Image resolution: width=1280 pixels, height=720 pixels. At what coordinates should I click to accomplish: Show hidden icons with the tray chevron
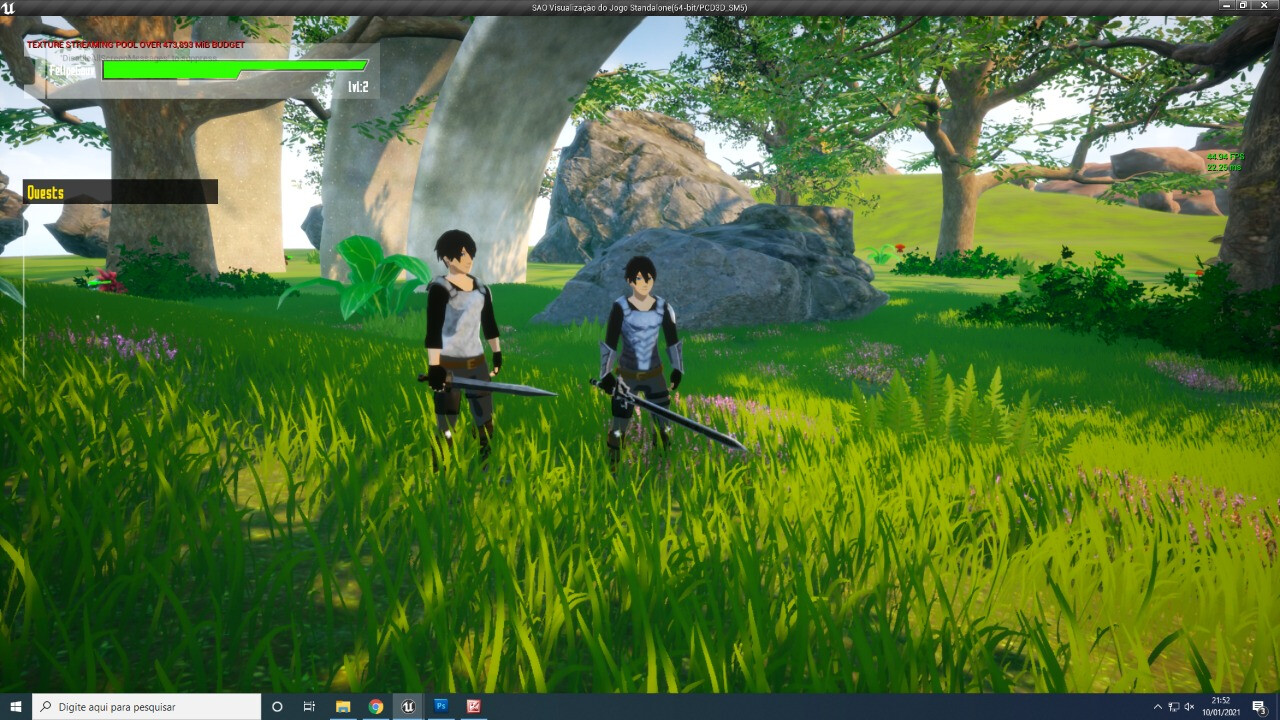1158,707
